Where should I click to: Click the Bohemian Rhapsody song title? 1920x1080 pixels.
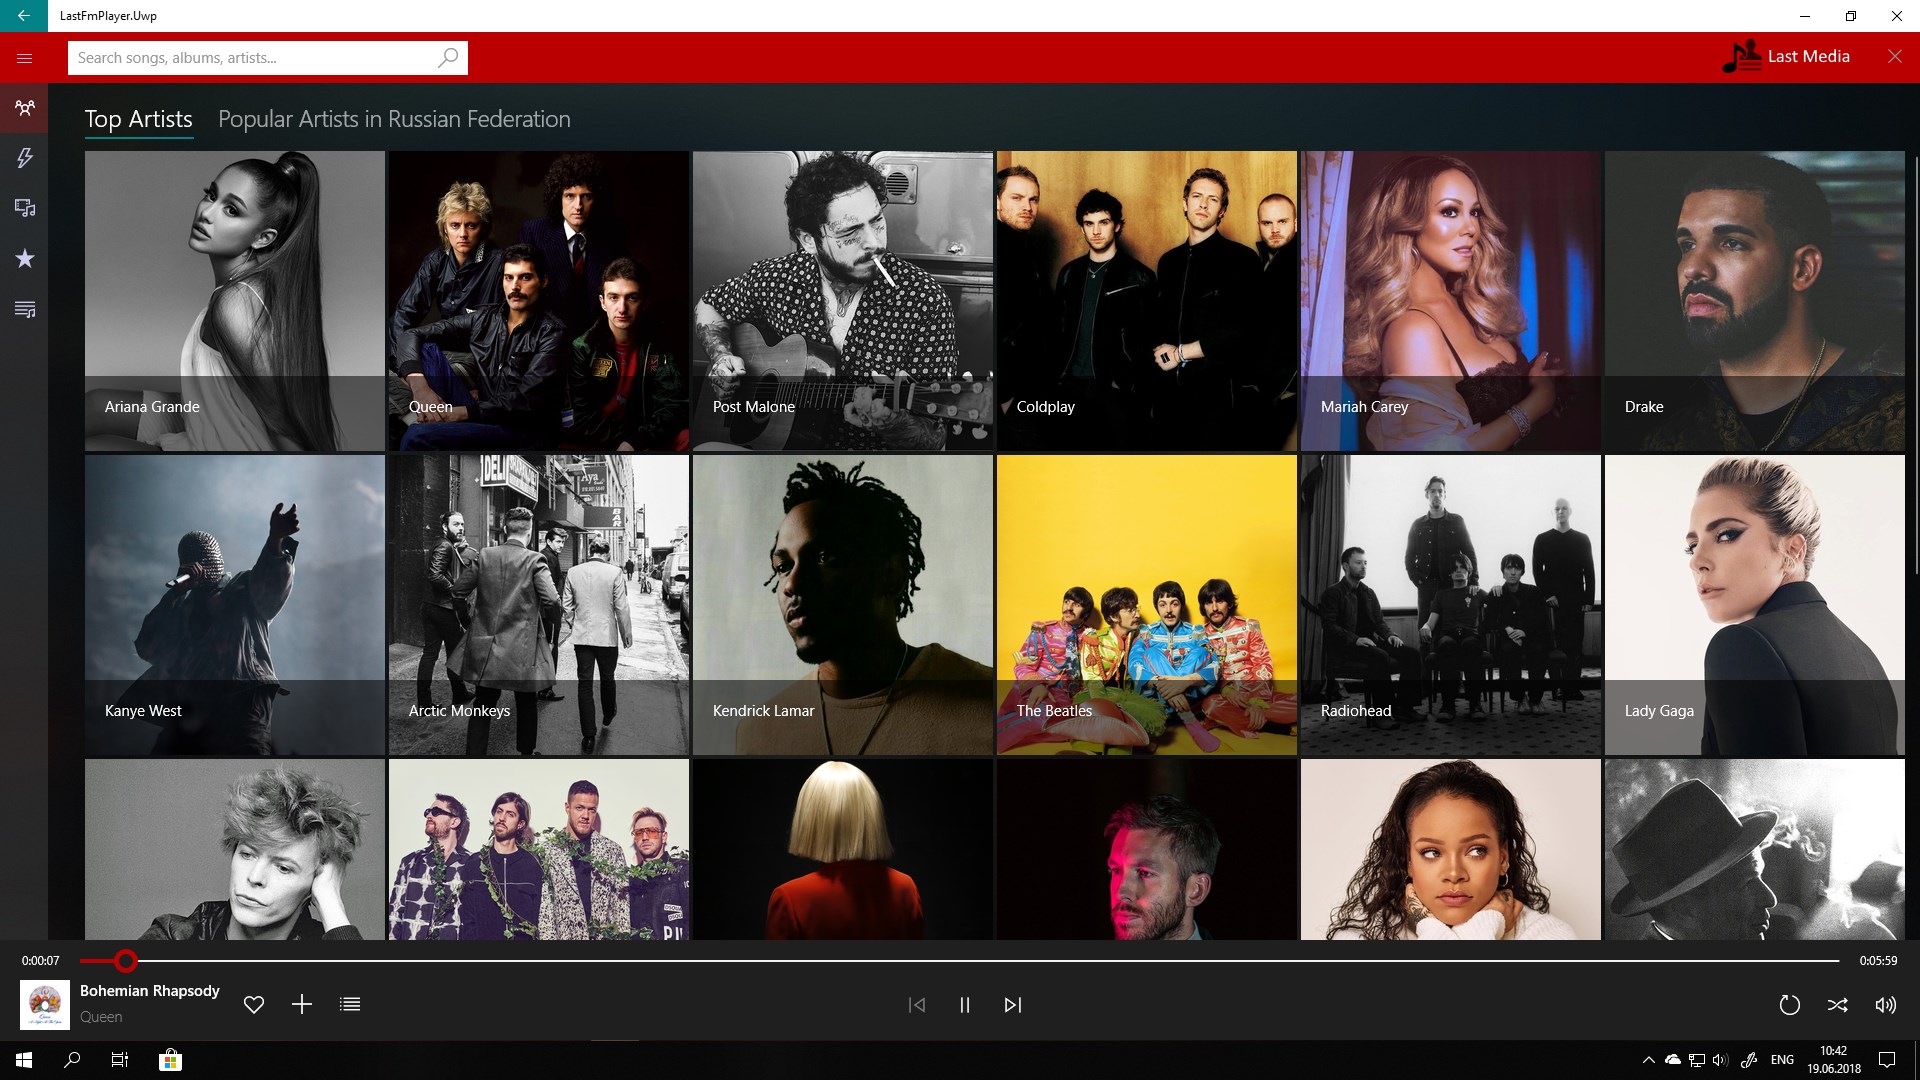[x=150, y=991]
